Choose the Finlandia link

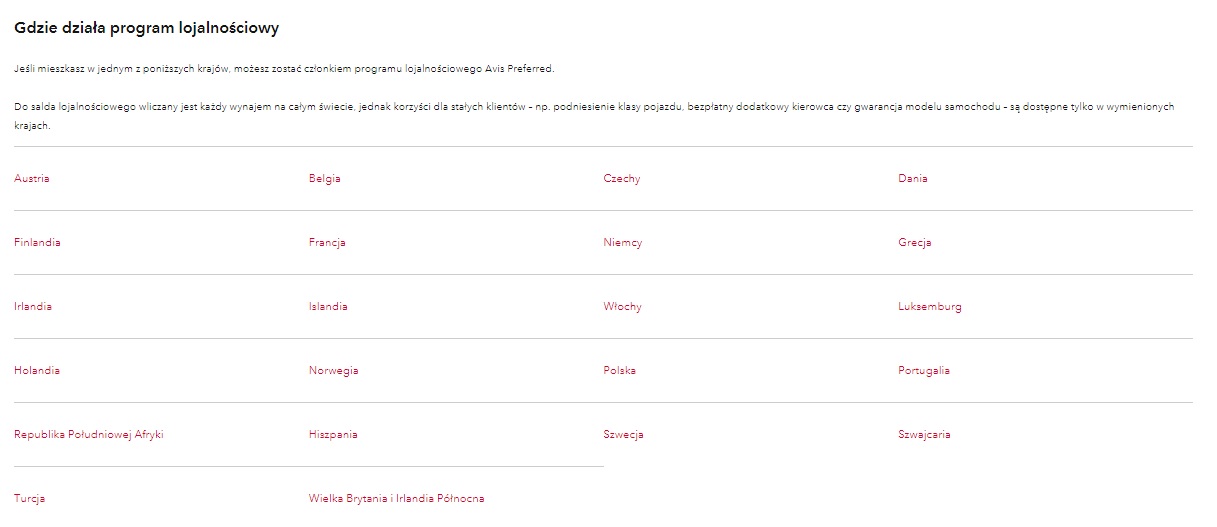point(37,243)
